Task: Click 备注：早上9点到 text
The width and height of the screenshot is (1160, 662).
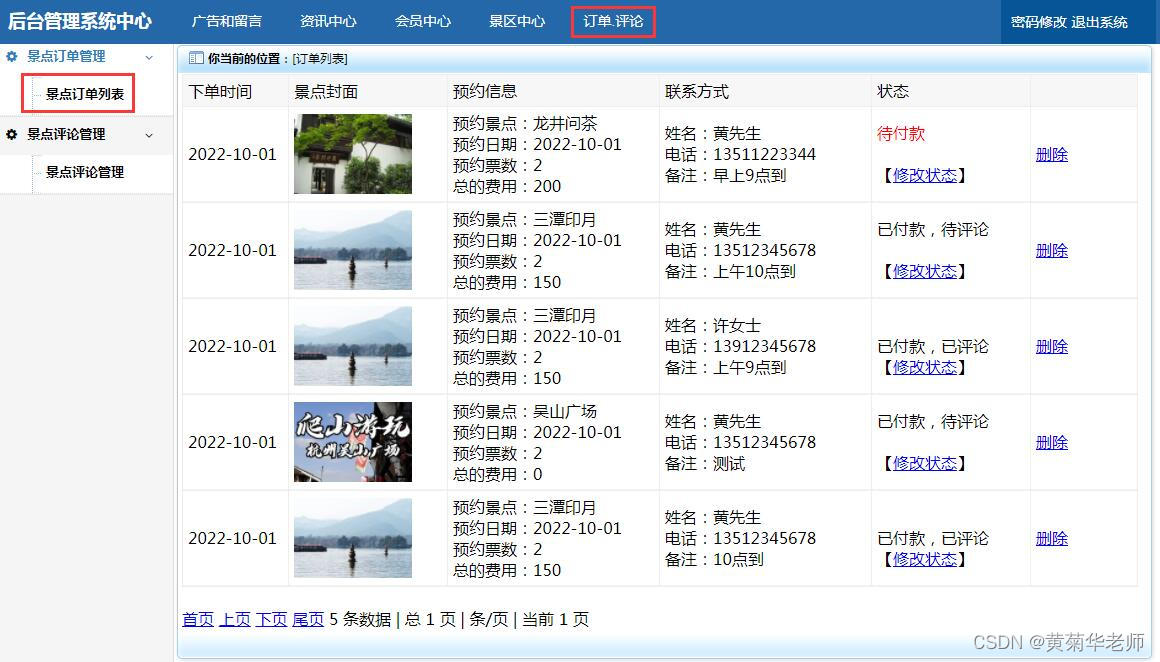Action: pyautogui.click(x=725, y=176)
